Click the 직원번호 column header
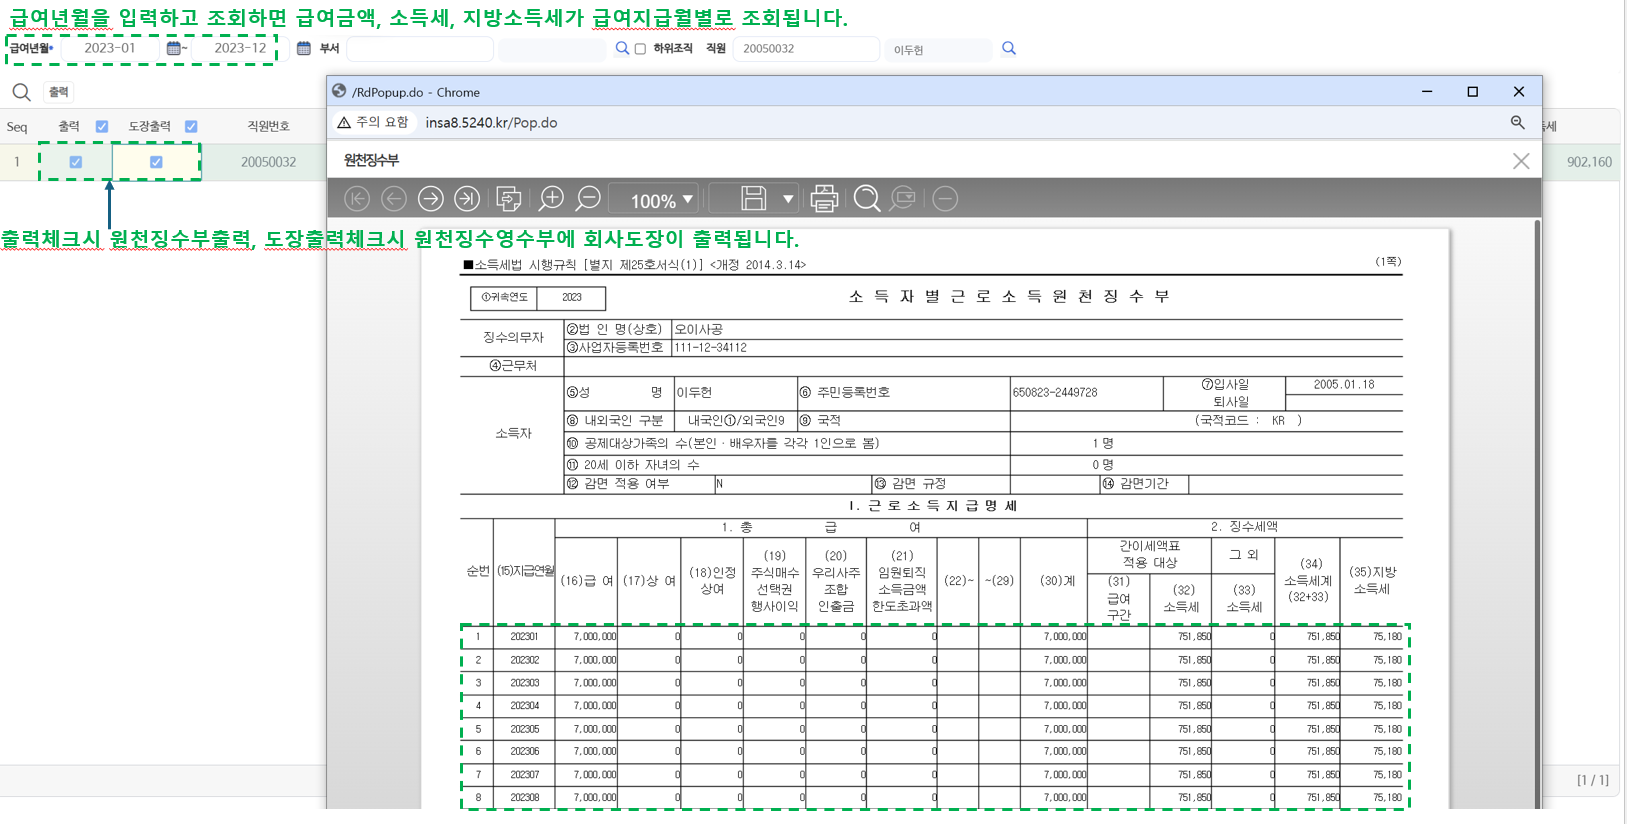The width and height of the screenshot is (1627, 824). (268, 126)
